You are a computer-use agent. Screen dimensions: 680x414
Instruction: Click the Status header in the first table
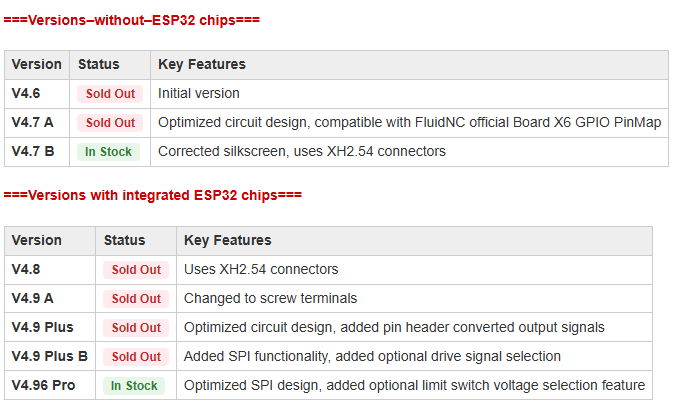pos(98,65)
